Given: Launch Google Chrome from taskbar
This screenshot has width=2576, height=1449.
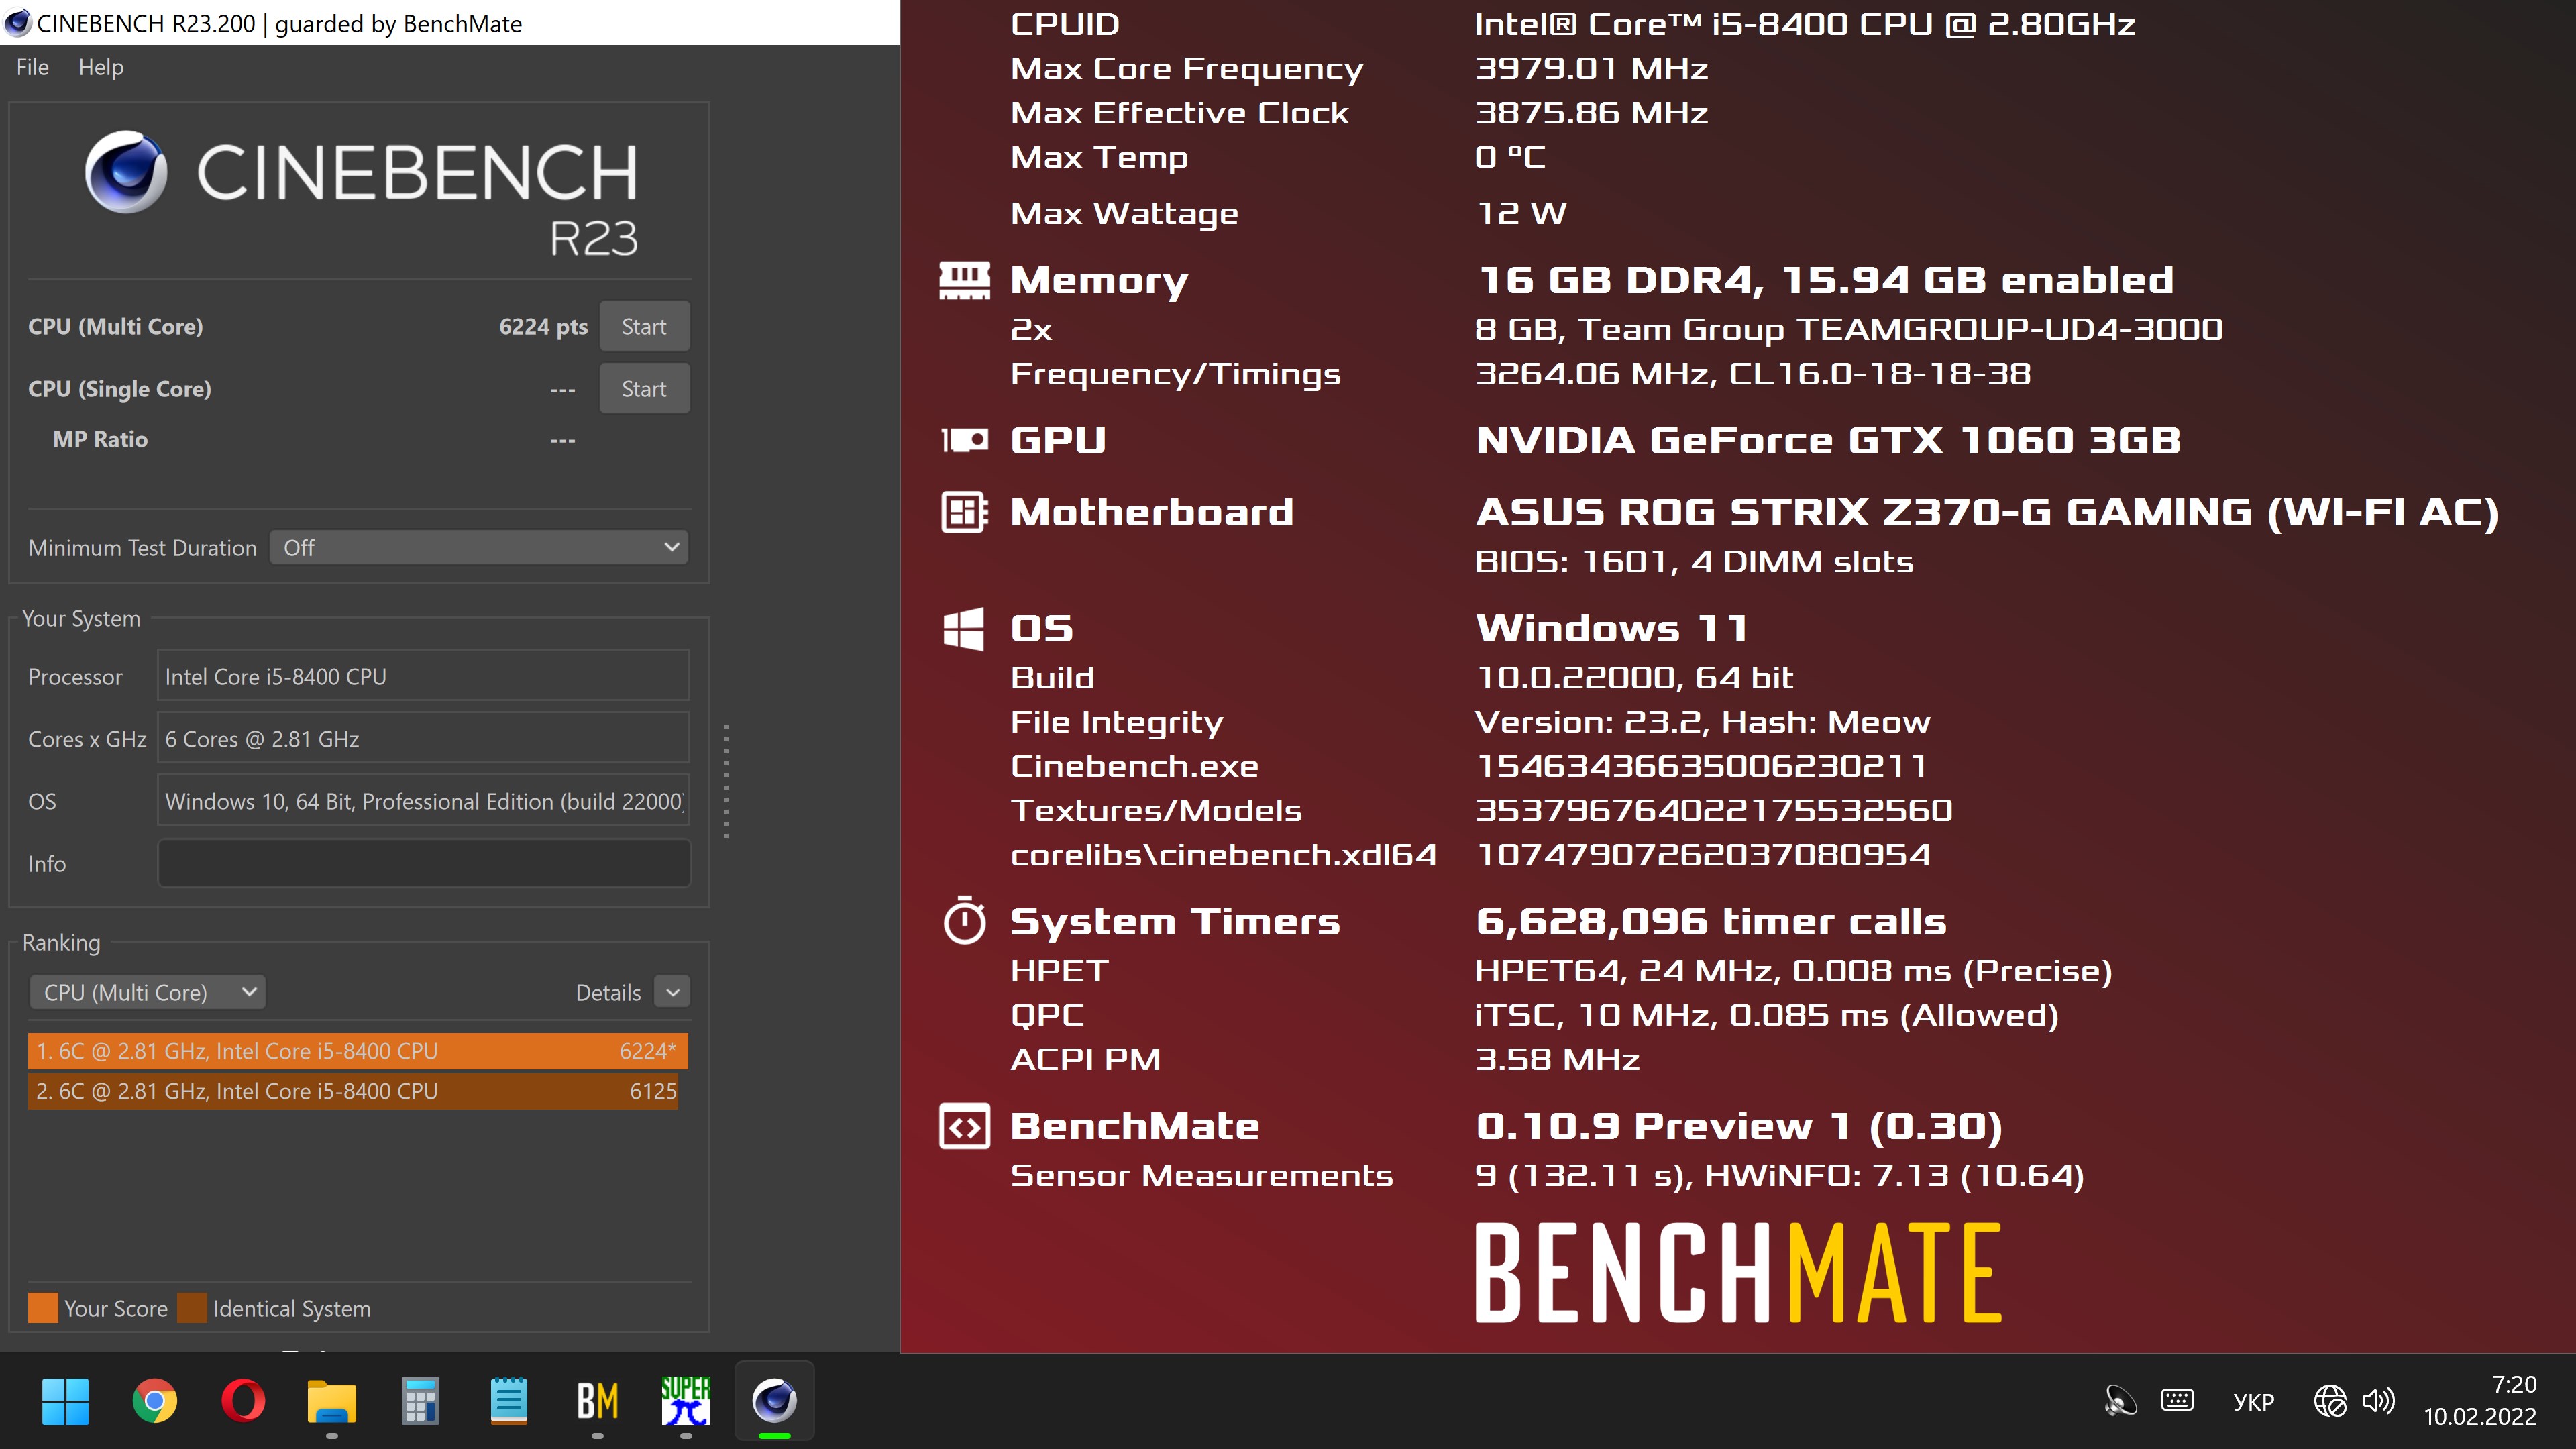Looking at the screenshot, I should coord(154,1401).
